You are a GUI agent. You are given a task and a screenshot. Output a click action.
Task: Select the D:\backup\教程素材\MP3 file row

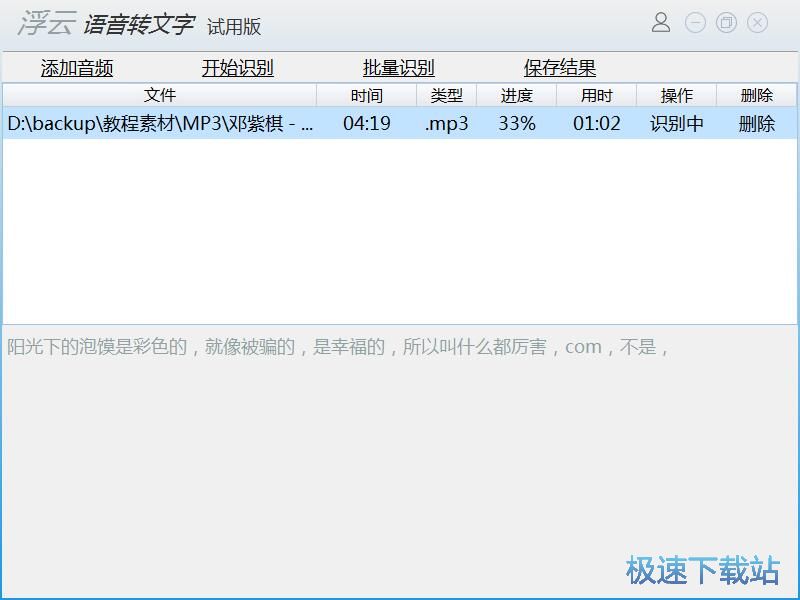pos(399,123)
